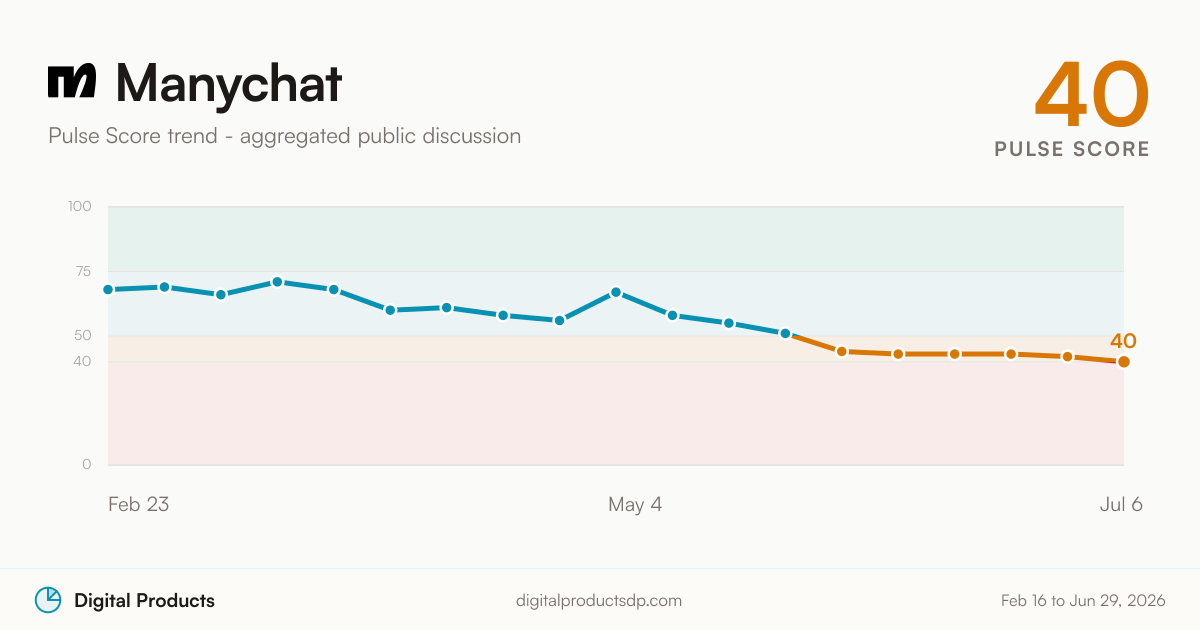Click the 100 y-axis label
The image size is (1200, 630).
(x=80, y=207)
